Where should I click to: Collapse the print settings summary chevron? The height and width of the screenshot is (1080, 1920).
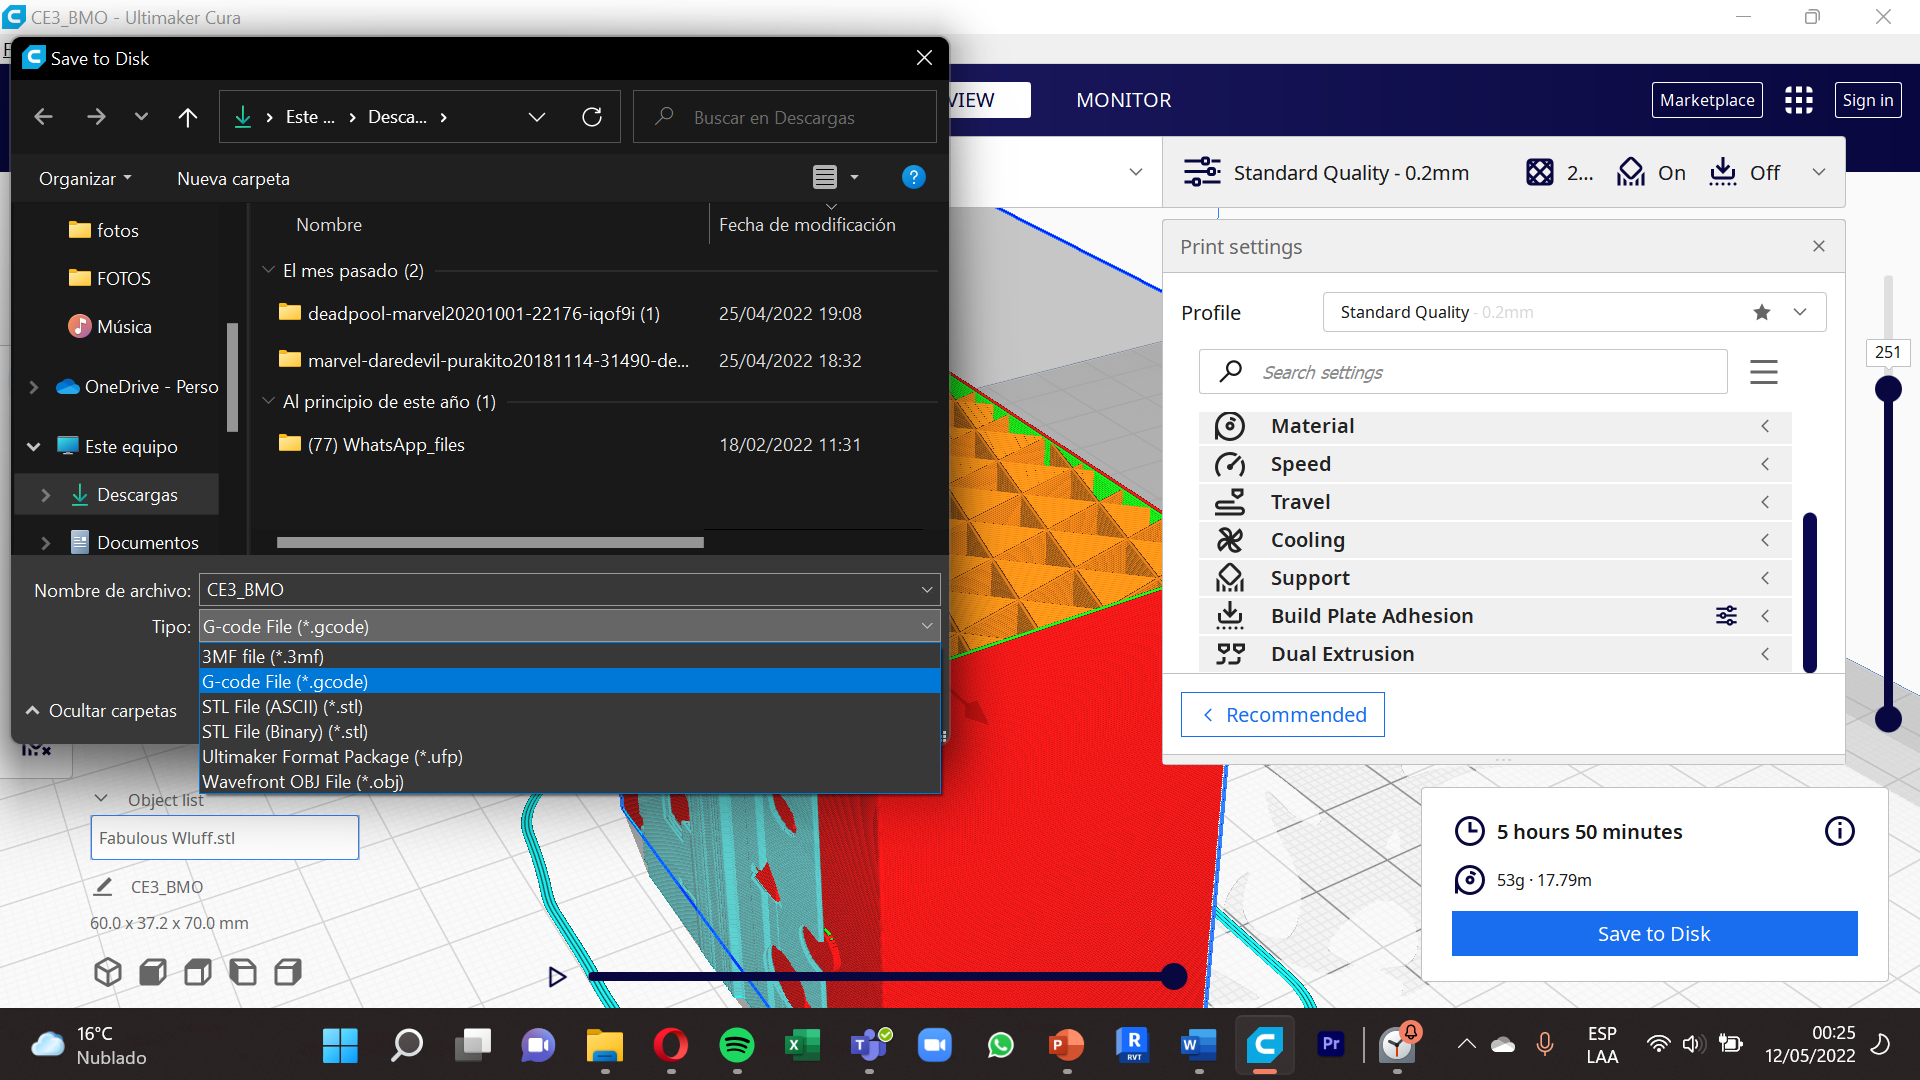(1819, 172)
